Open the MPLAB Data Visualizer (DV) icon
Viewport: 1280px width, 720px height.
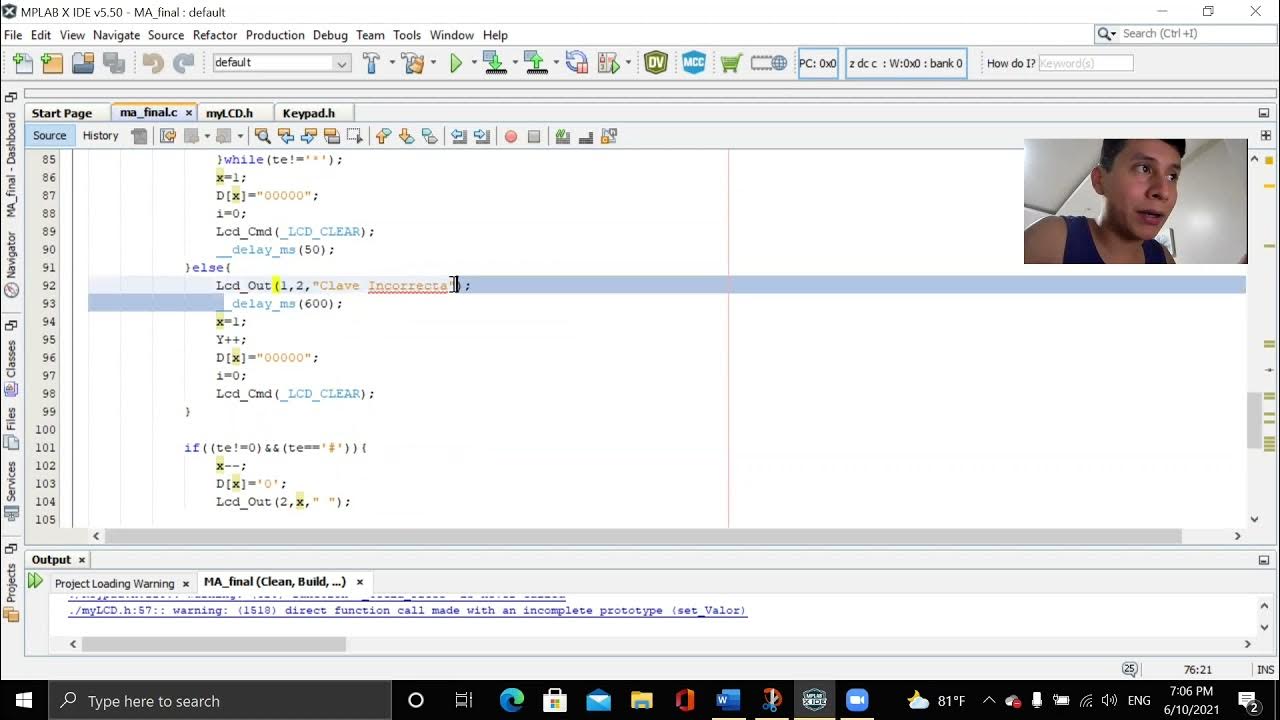(656, 63)
